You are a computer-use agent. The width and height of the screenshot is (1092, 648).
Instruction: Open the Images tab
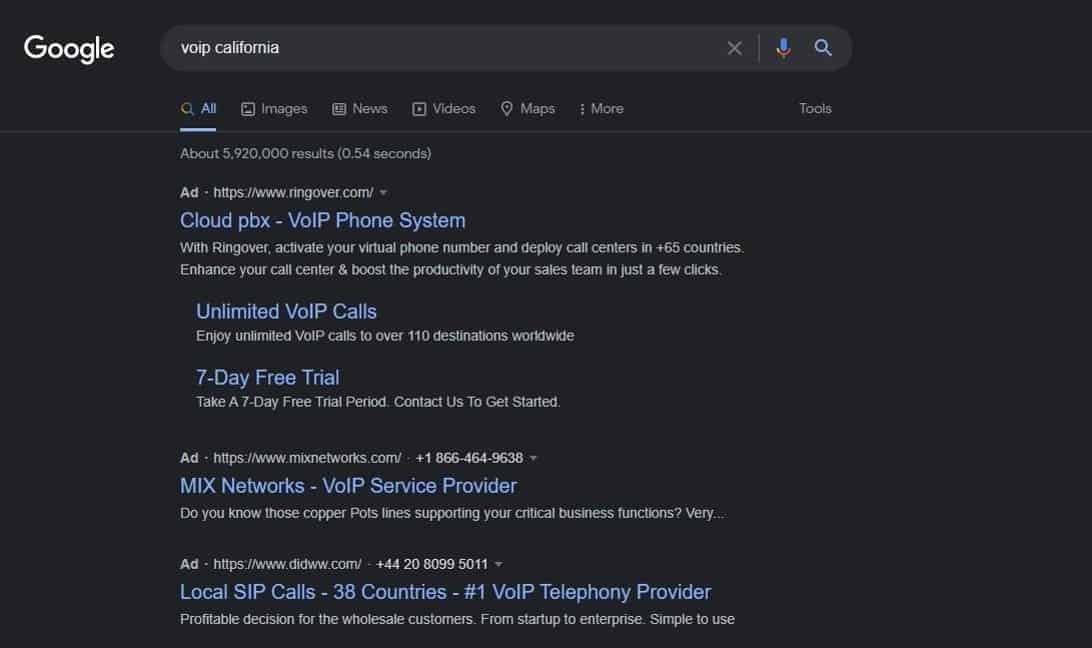[x=274, y=109]
